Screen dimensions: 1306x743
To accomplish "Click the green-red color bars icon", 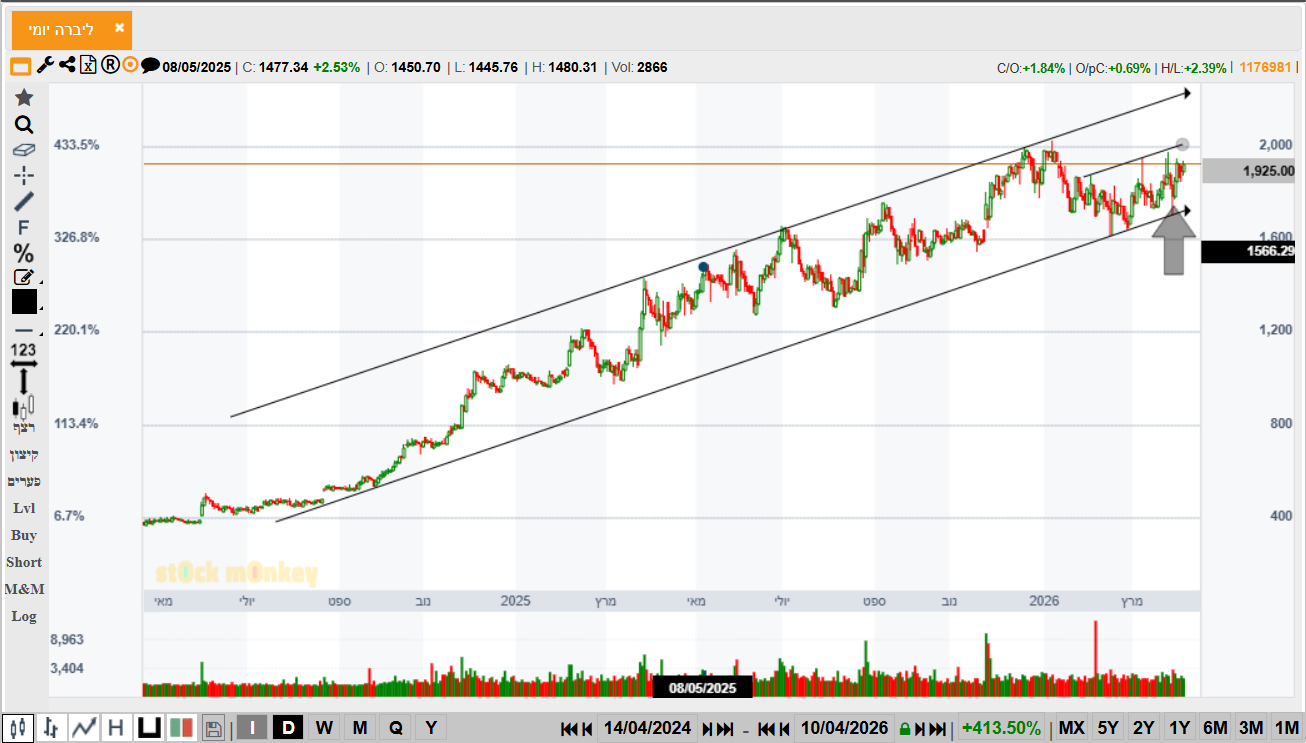I will (181, 727).
